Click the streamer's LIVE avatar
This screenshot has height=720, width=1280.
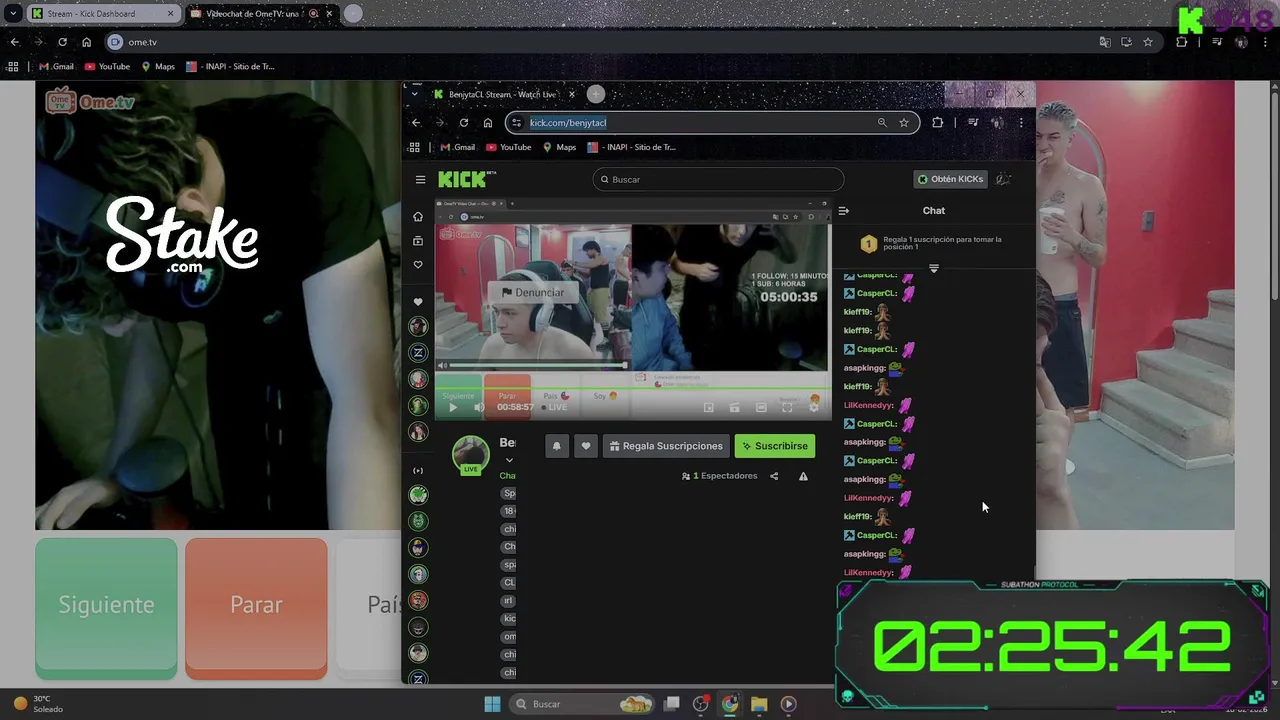(470, 455)
